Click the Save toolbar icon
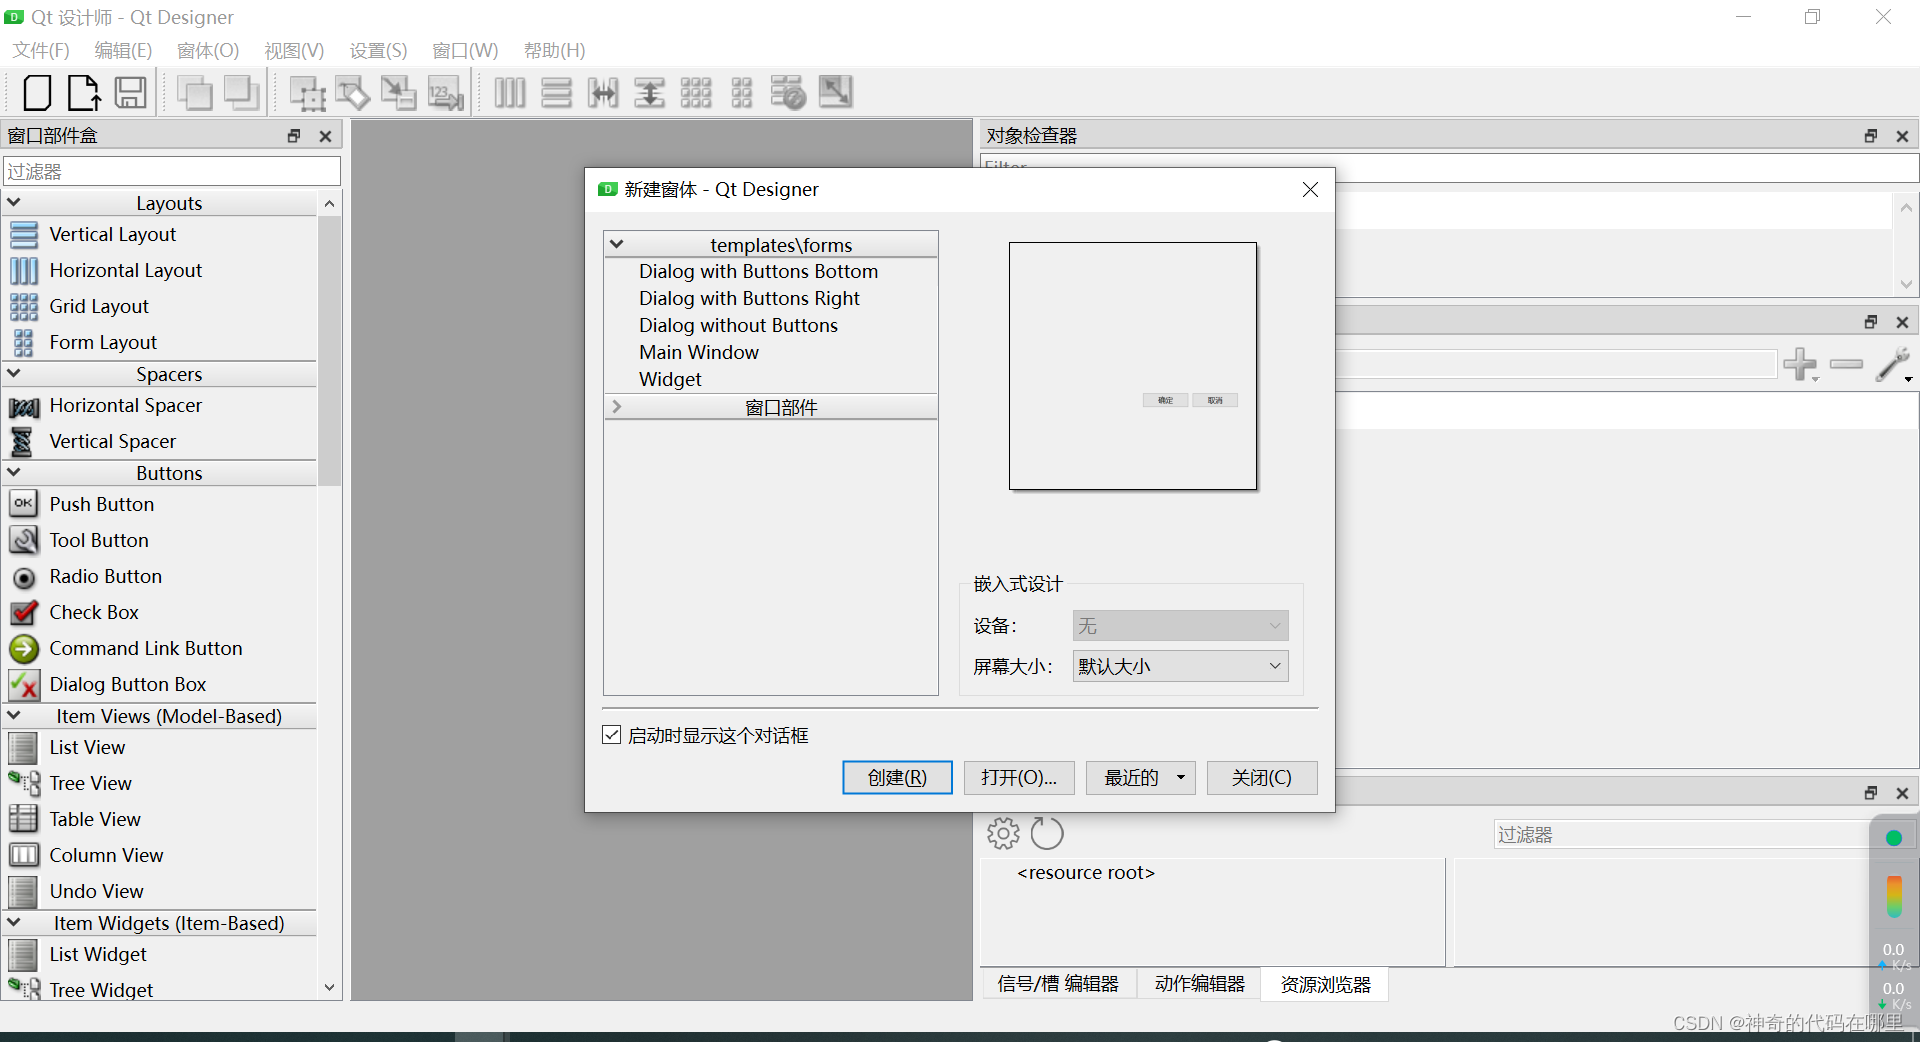The width and height of the screenshot is (1920, 1042). coord(130,93)
